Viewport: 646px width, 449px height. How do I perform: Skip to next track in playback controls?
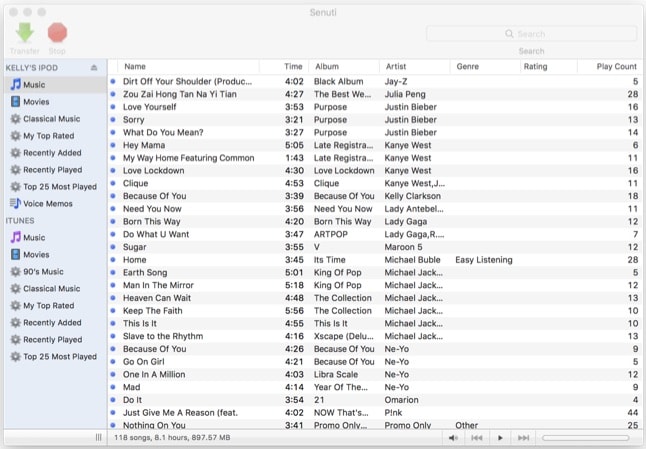click(x=523, y=438)
